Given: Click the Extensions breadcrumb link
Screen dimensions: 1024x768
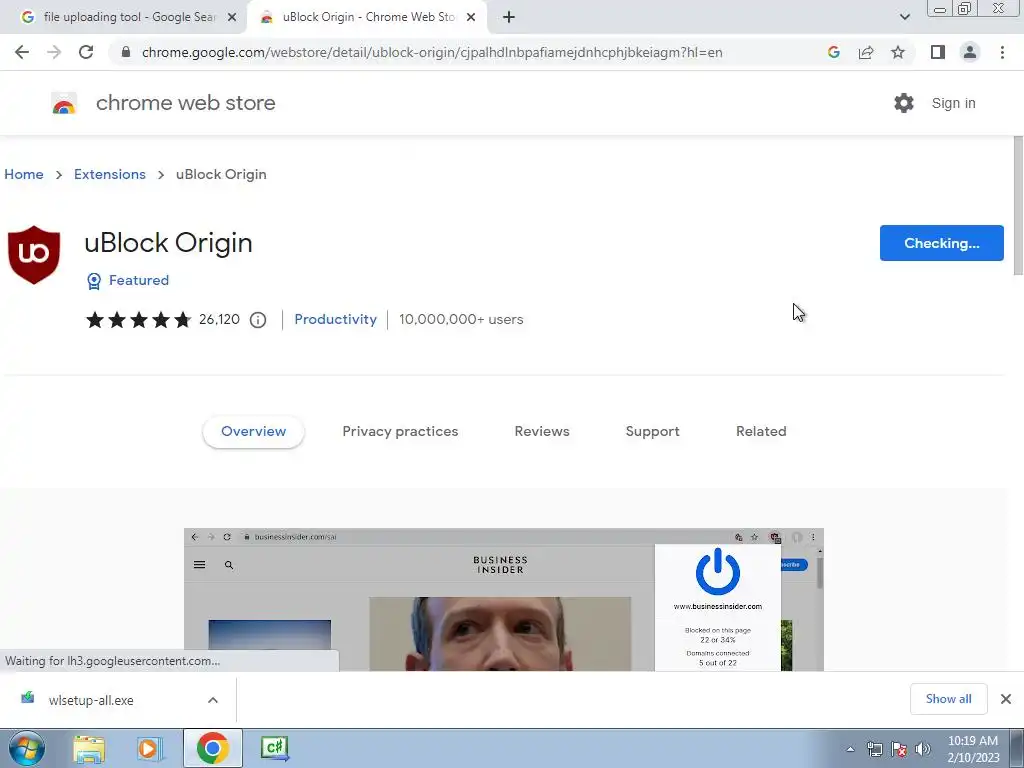Looking at the screenshot, I should pos(110,174).
